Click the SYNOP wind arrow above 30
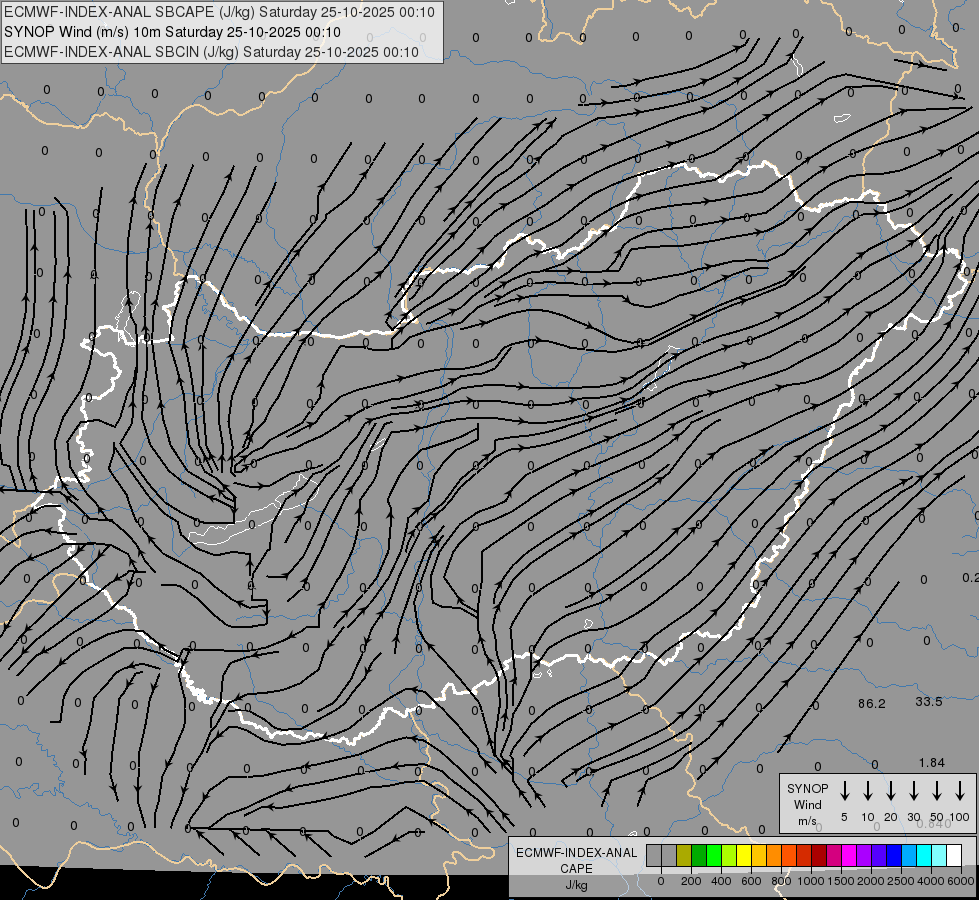This screenshot has height=900, width=979. [914, 791]
